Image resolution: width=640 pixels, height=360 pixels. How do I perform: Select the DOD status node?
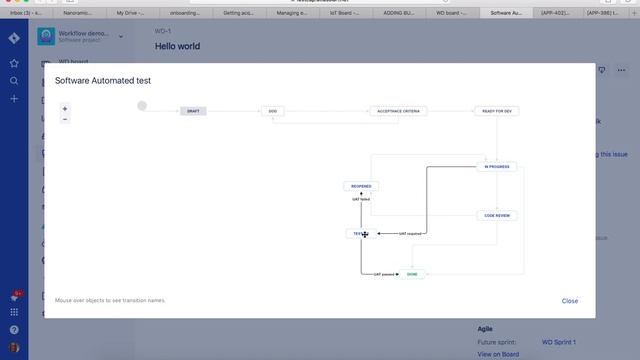(273, 111)
